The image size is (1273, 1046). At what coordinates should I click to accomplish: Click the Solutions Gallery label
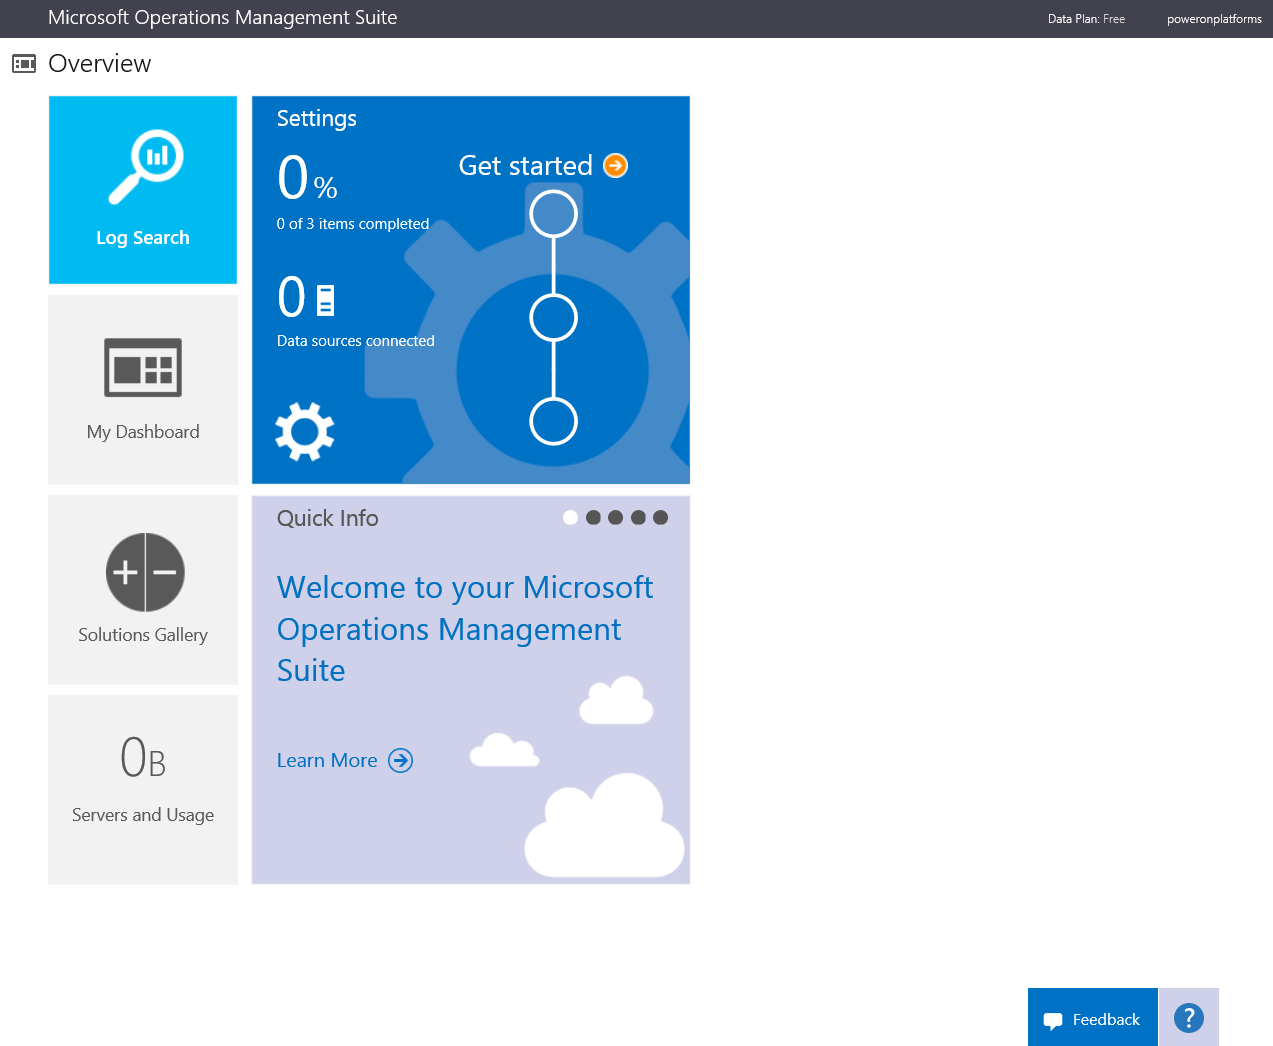click(143, 635)
